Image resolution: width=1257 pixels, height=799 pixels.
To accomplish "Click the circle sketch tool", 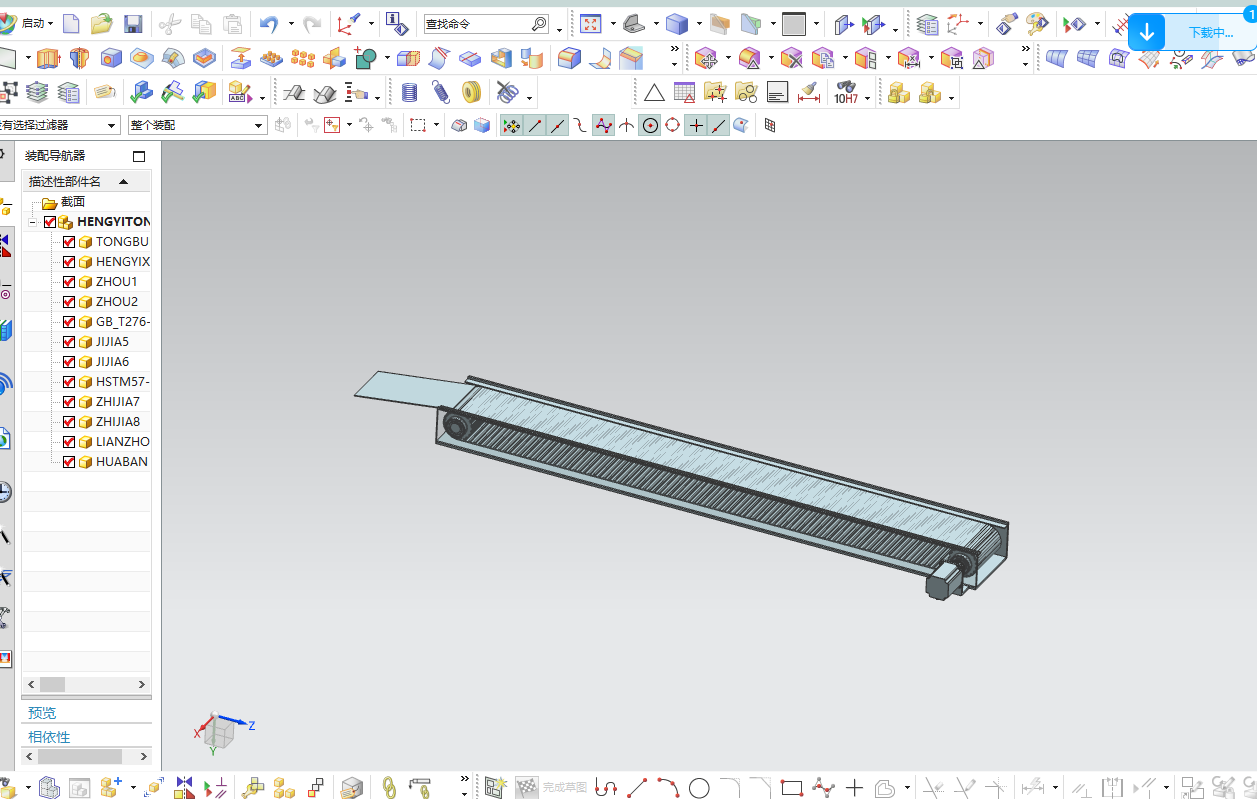I will pyautogui.click(x=699, y=788).
